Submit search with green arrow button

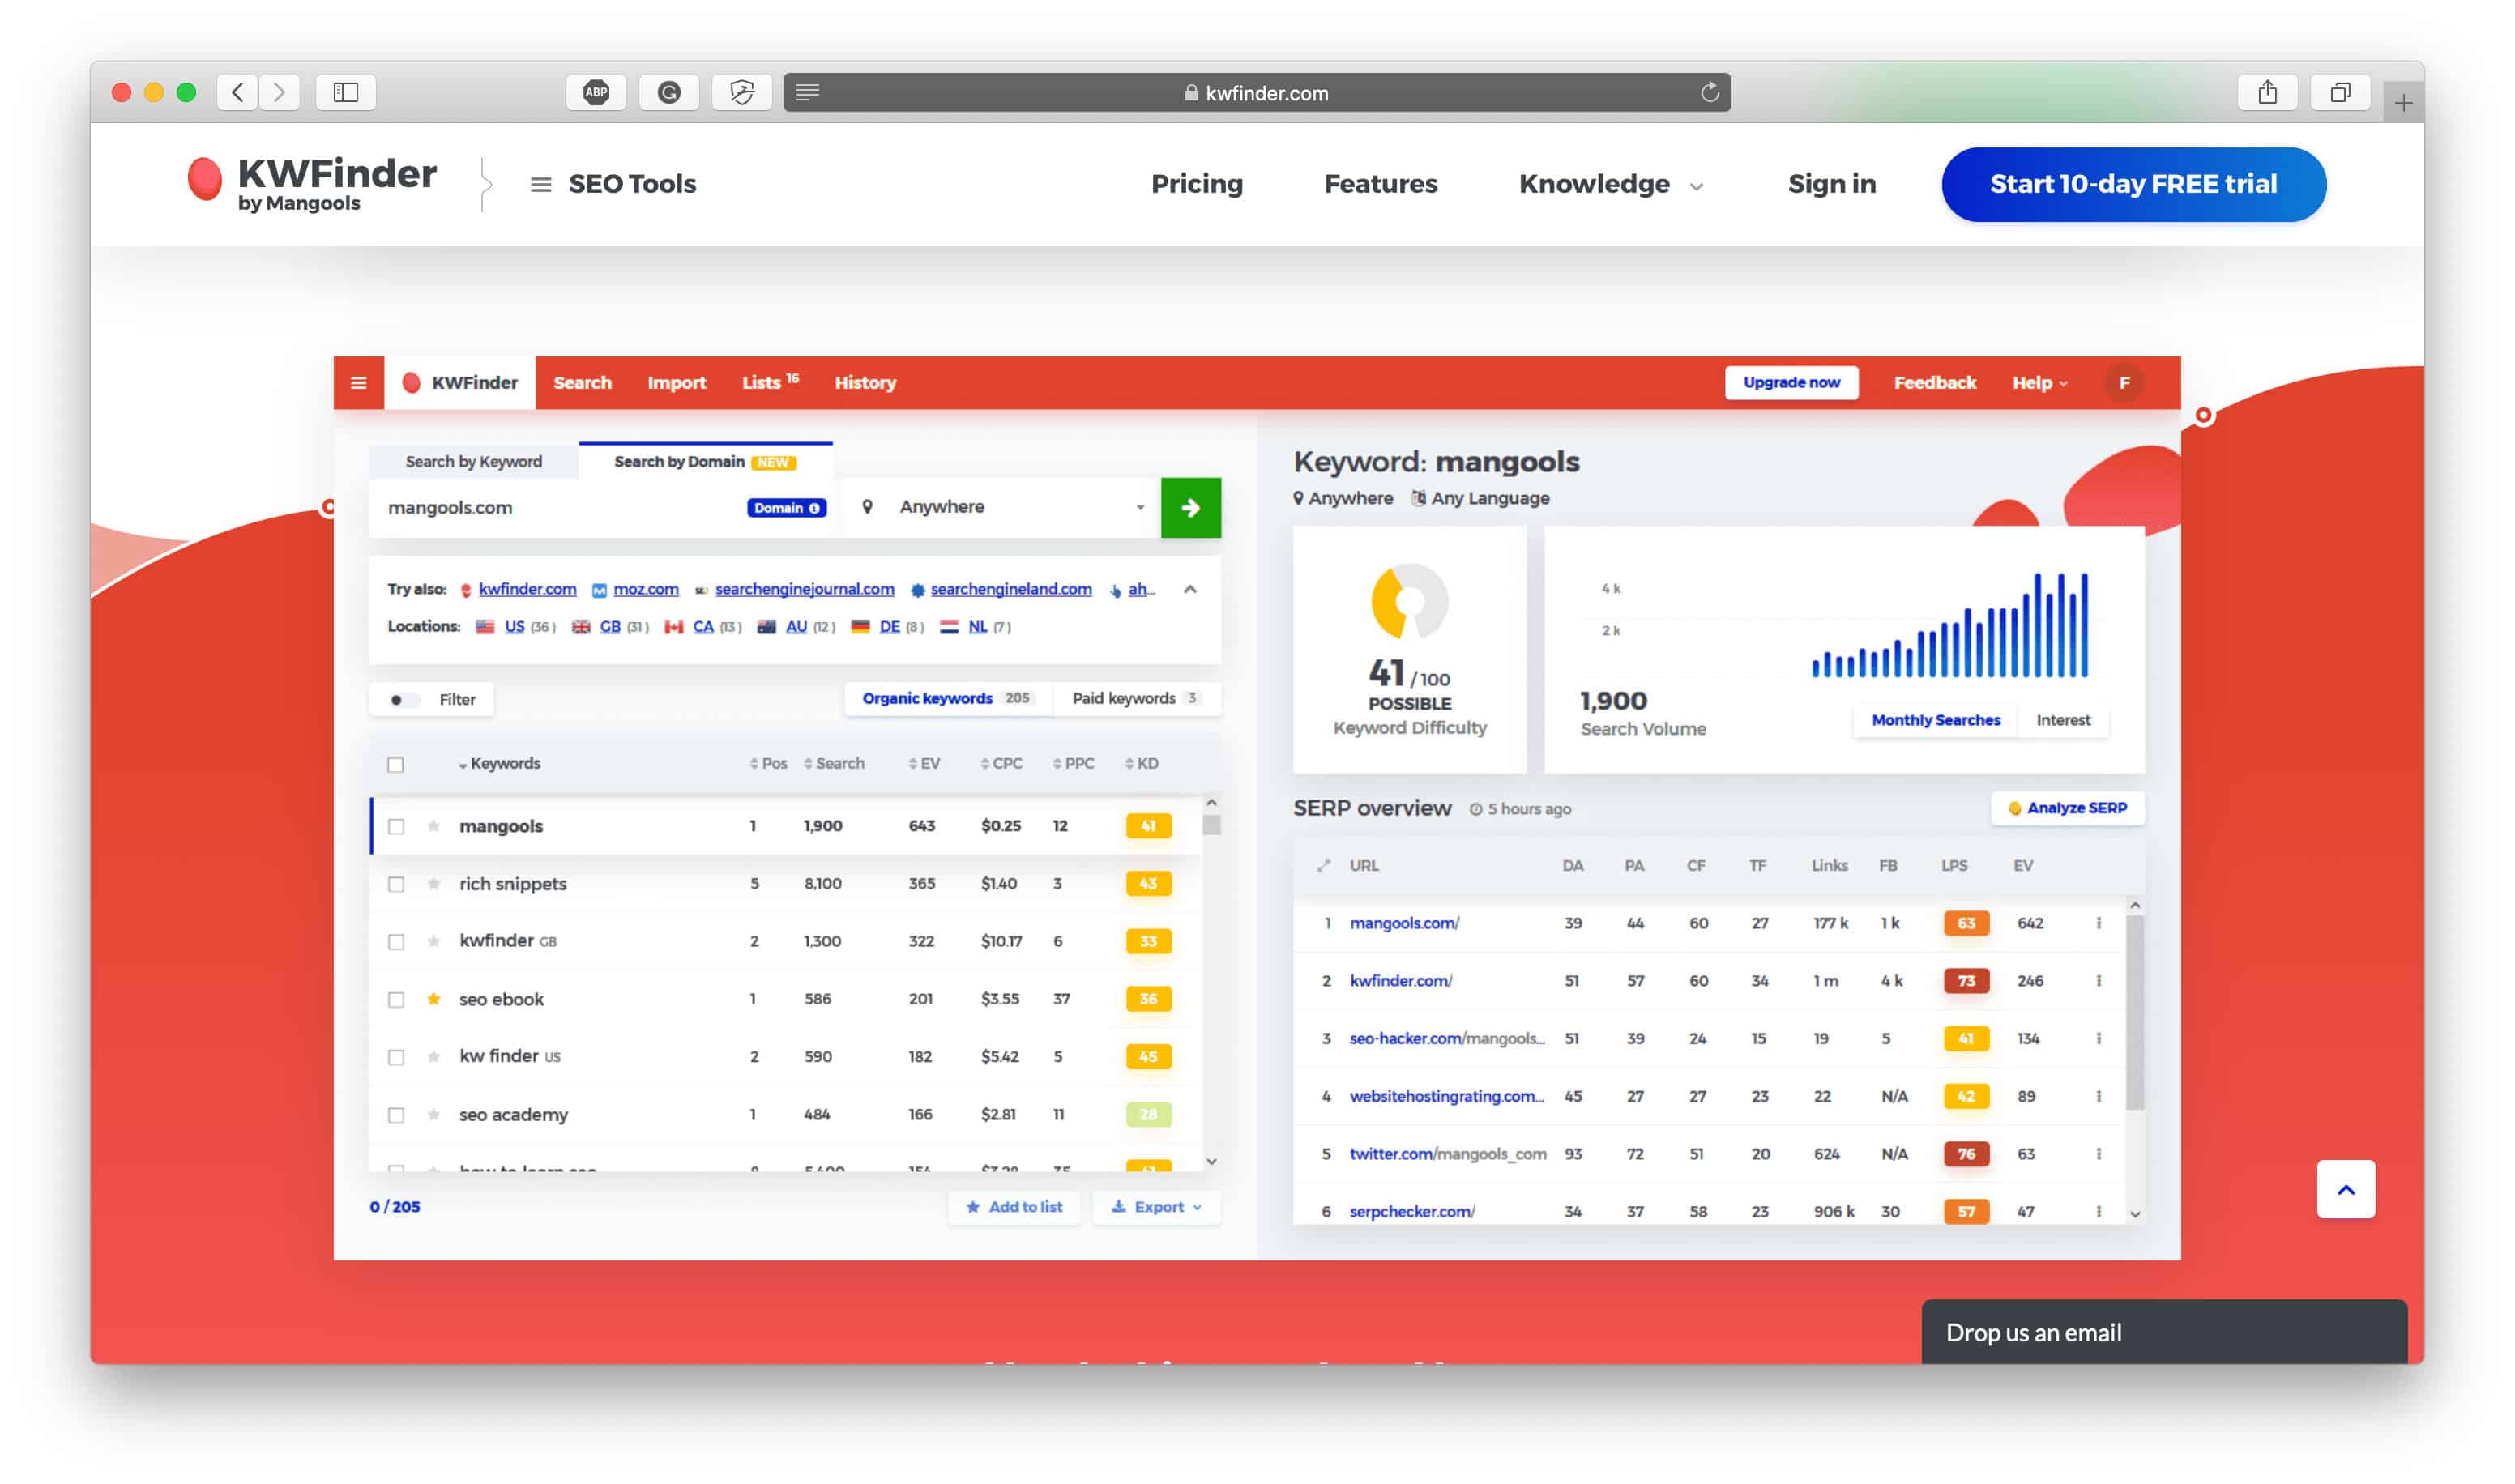(x=1190, y=508)
